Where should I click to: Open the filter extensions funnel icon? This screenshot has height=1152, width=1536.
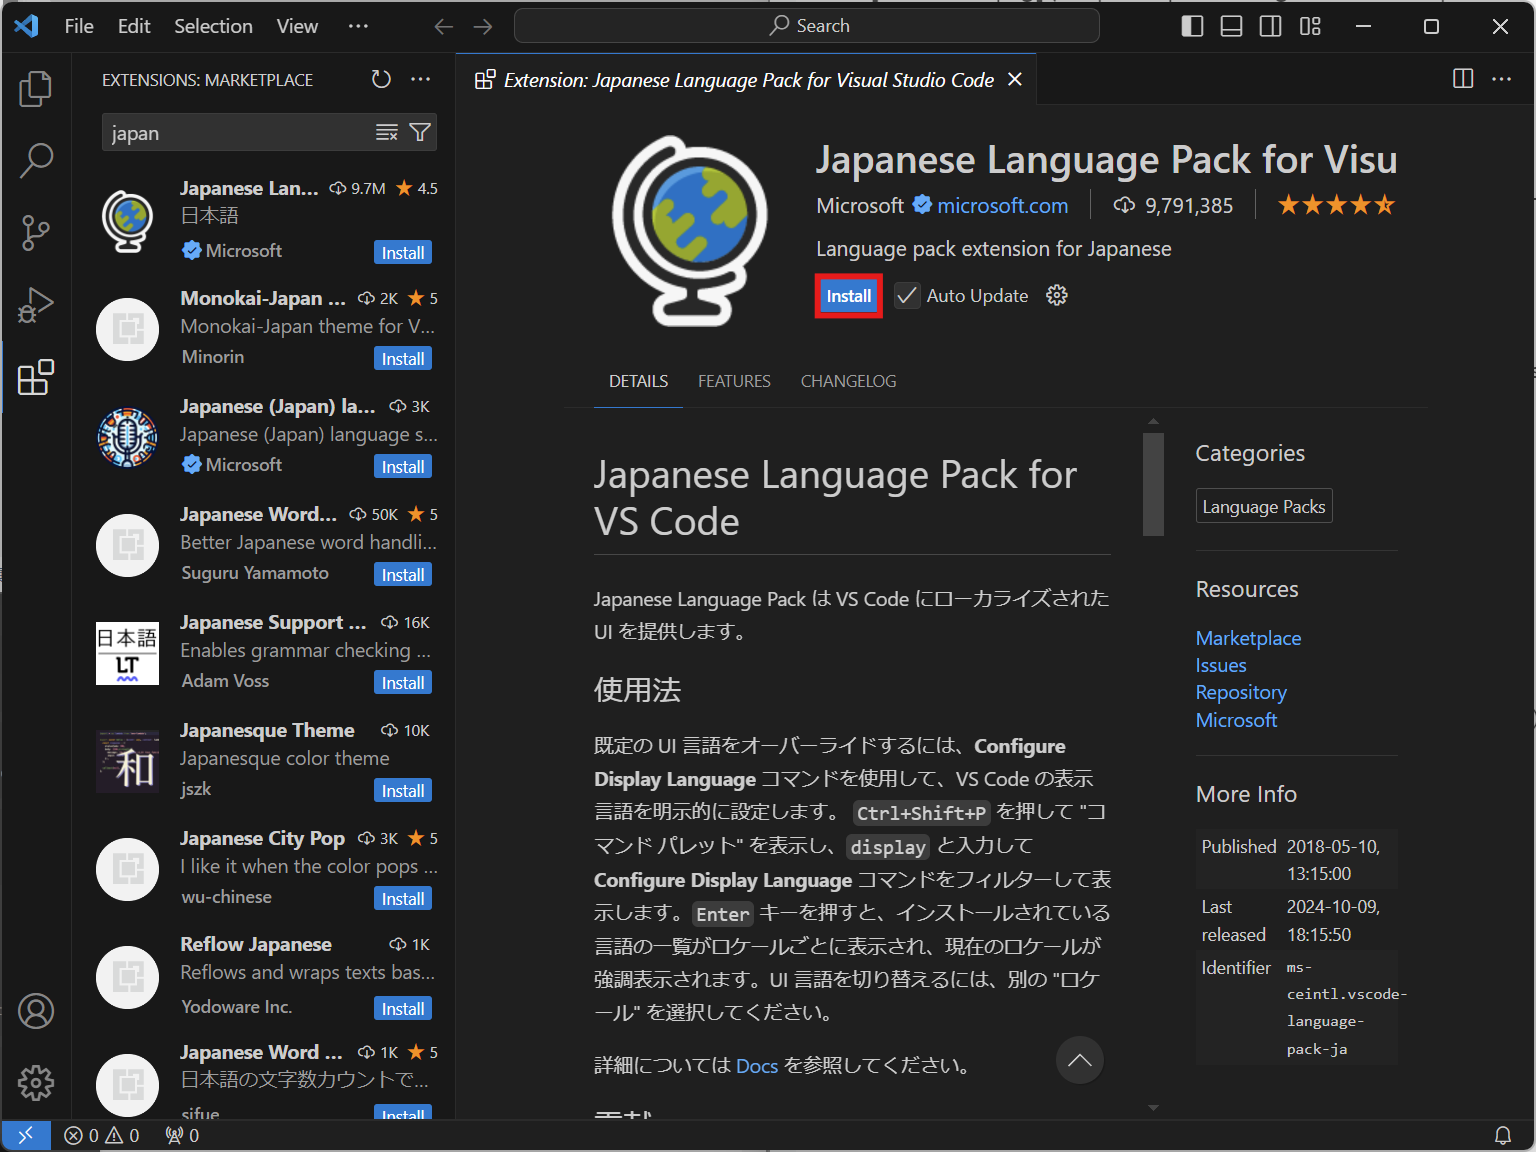coord(420,131)
